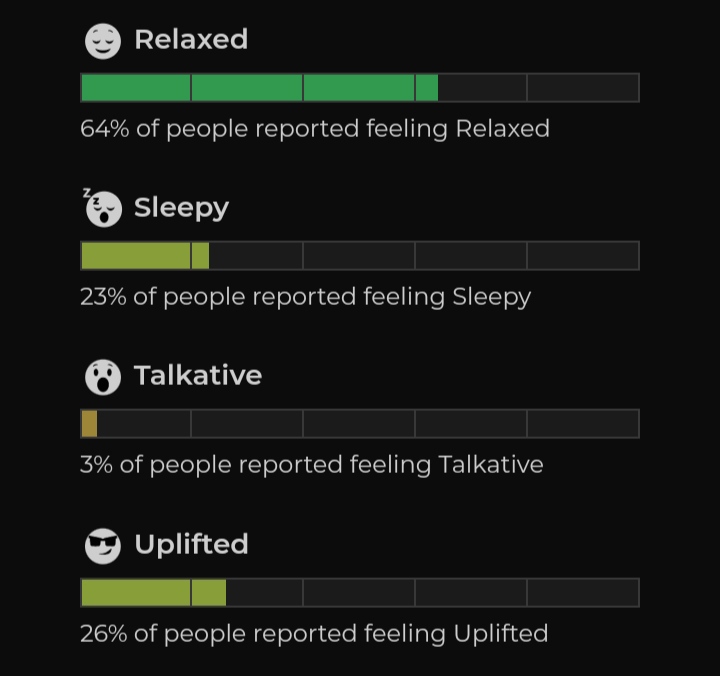Viewport: 720px width, 676px height.
Task: Click the Uplifted sunglasses emoji icon
Action: coord(102,546)
